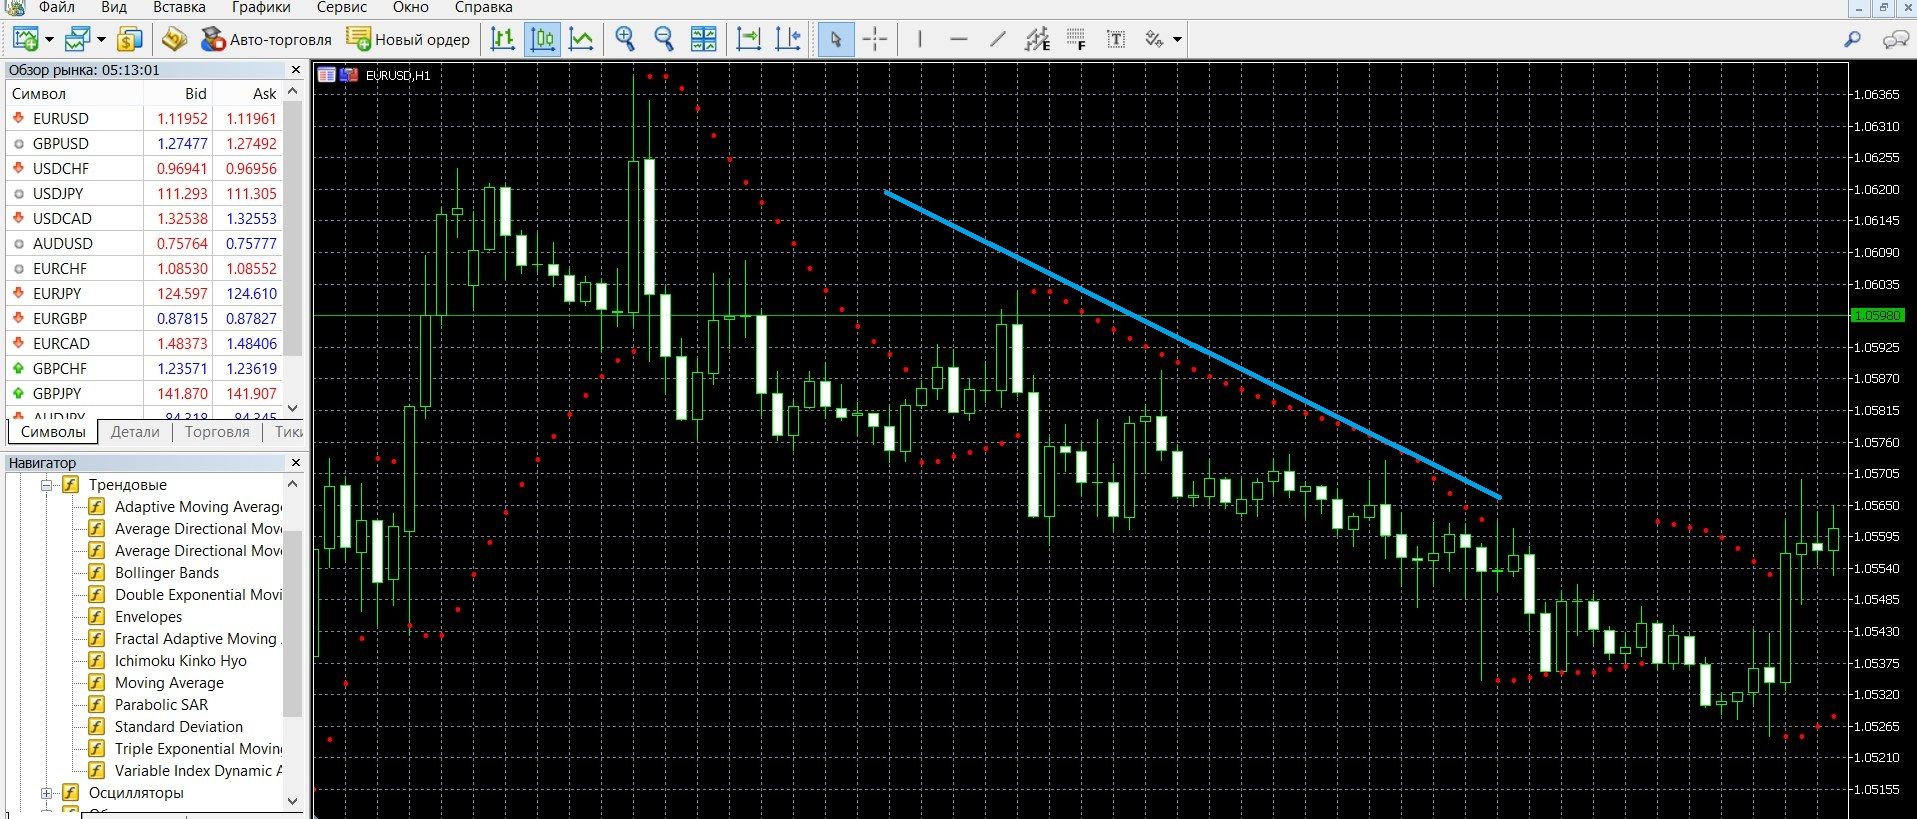Switch to the Детали tab

pyautogui.click(x=135, y=432)
